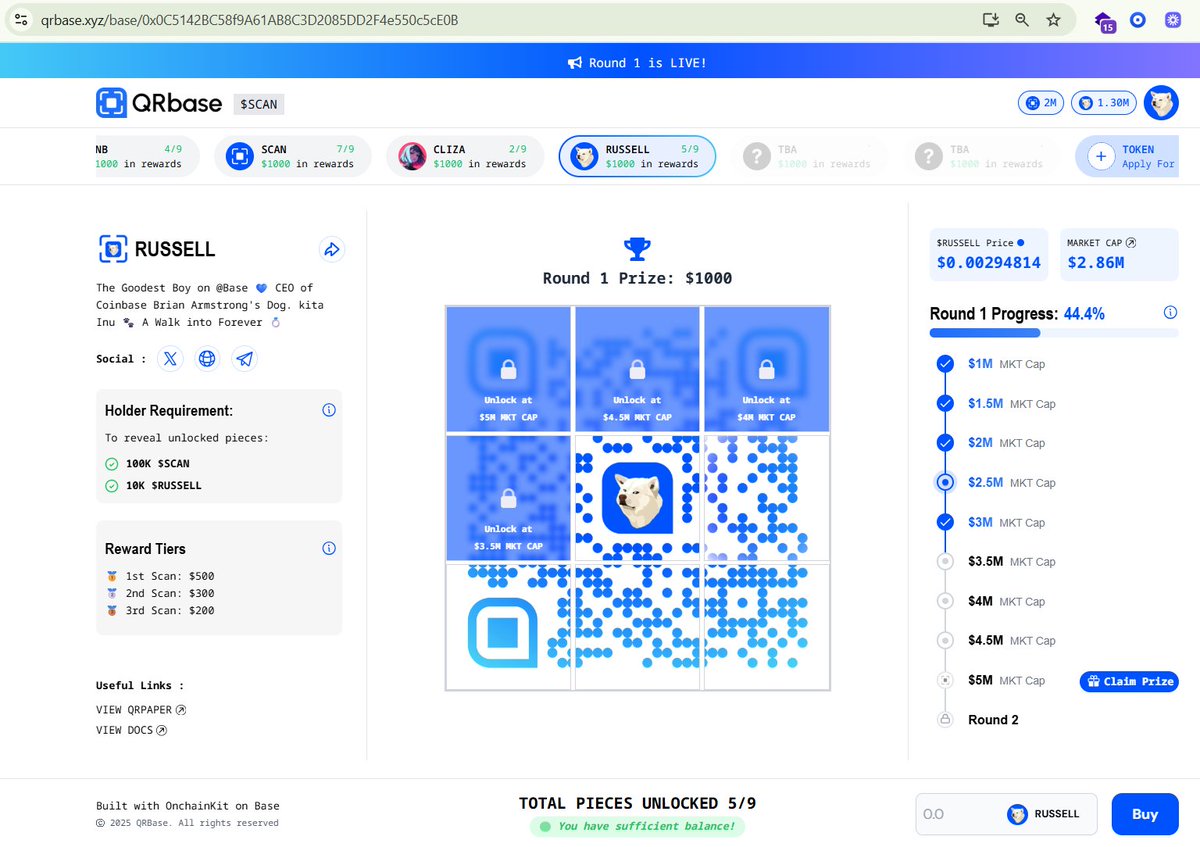This screenshot has width=1200, height=847.
Task: Open the site information icon in address bar
Action: click(21, 19)
